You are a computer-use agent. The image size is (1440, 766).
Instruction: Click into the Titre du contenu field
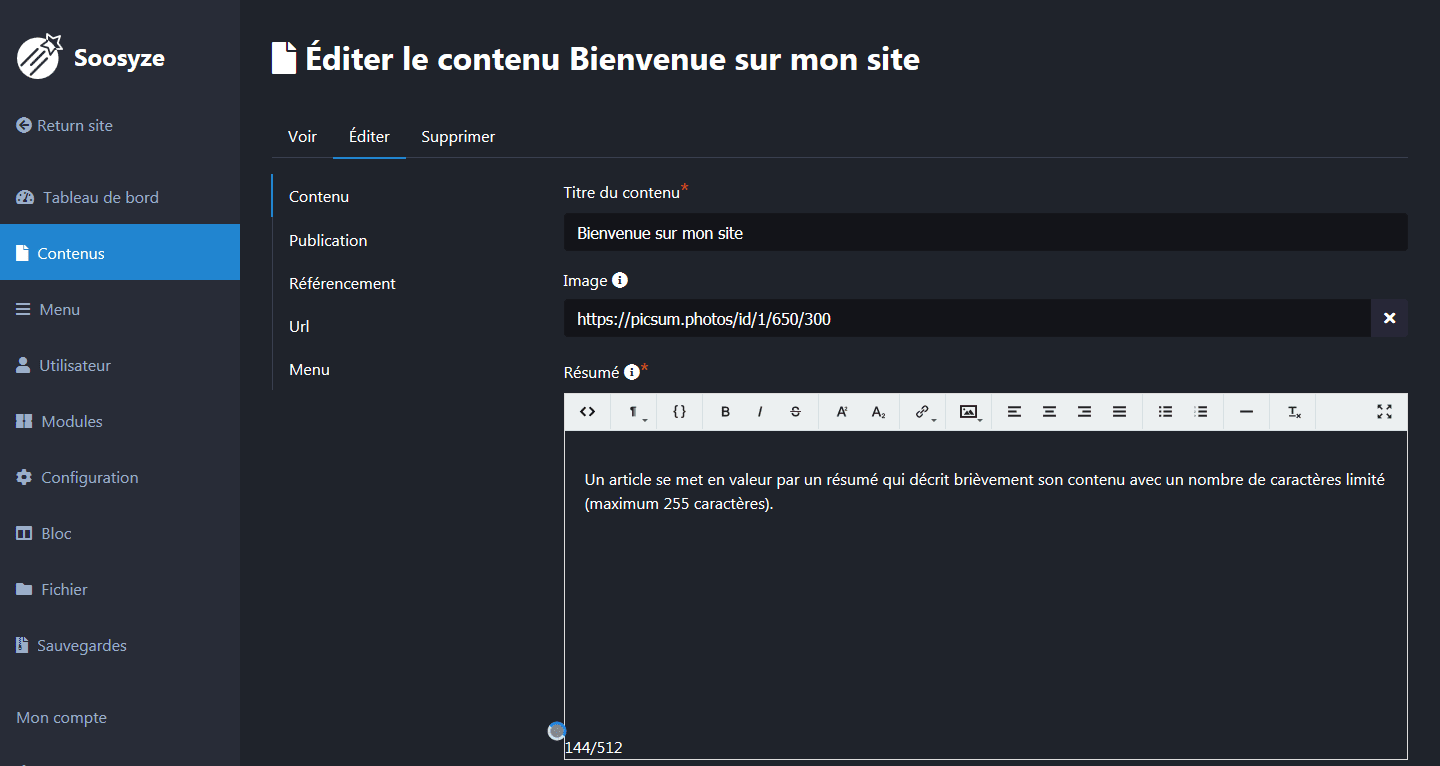pyautogui.click(x=985, y=233)
